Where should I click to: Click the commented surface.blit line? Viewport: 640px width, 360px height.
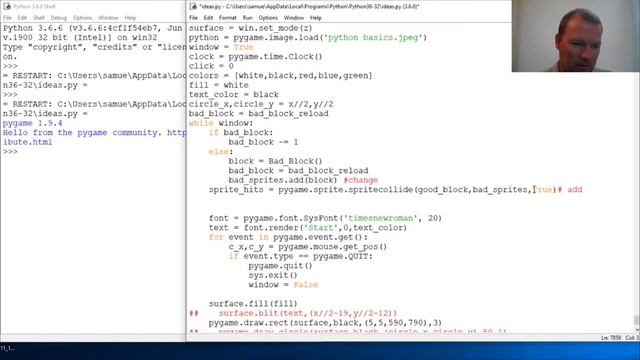[293, 313]
